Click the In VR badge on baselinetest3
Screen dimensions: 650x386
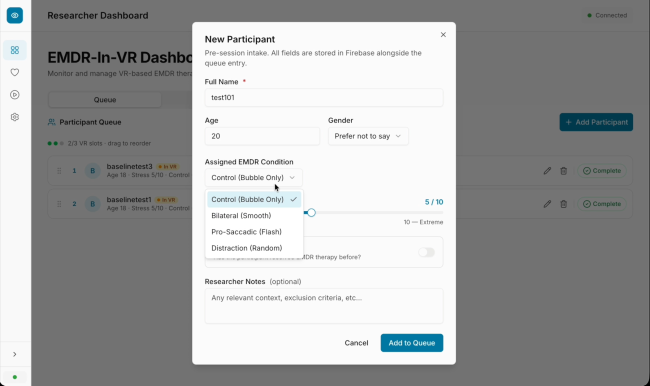167,167
